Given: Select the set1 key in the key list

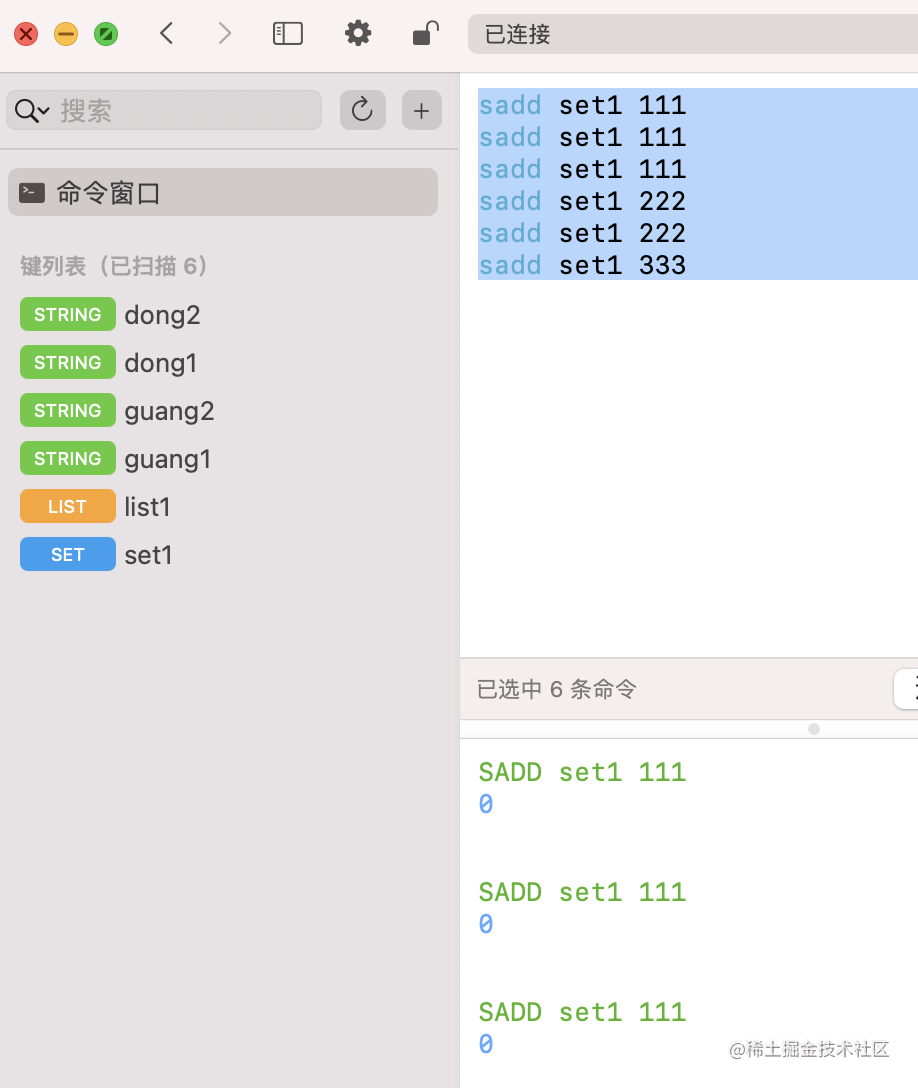Looking at the screenshot, I should coord(148,554).
